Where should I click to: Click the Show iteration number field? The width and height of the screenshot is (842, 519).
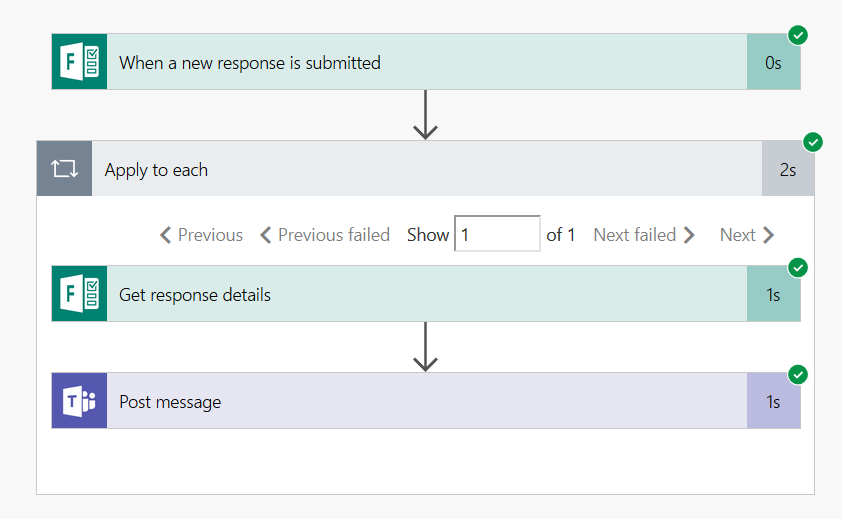(x=497, y=235)
